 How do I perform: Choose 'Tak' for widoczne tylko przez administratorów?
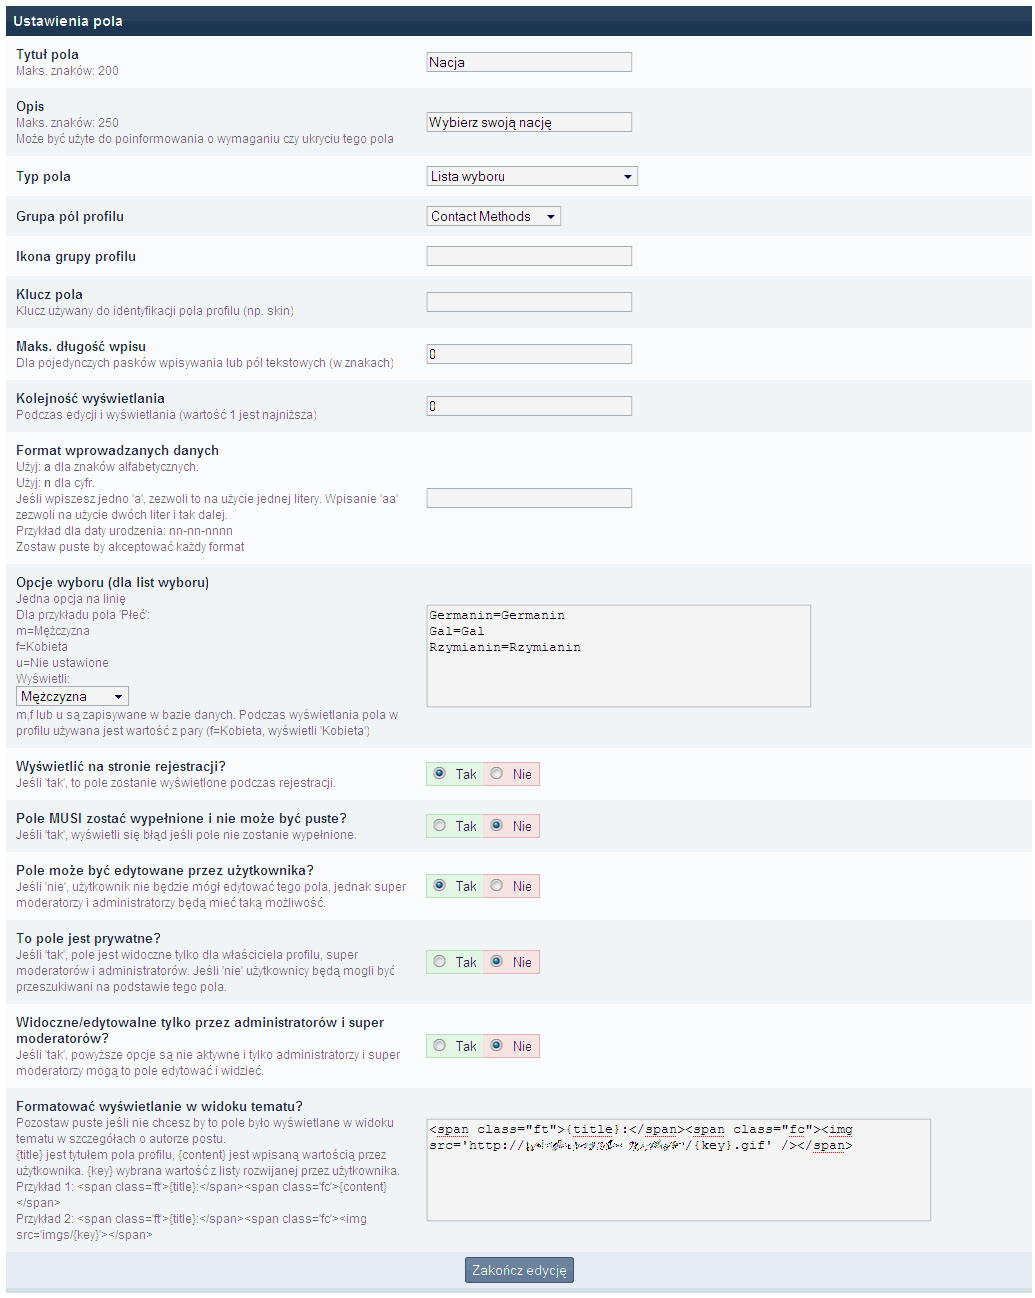440,1046
